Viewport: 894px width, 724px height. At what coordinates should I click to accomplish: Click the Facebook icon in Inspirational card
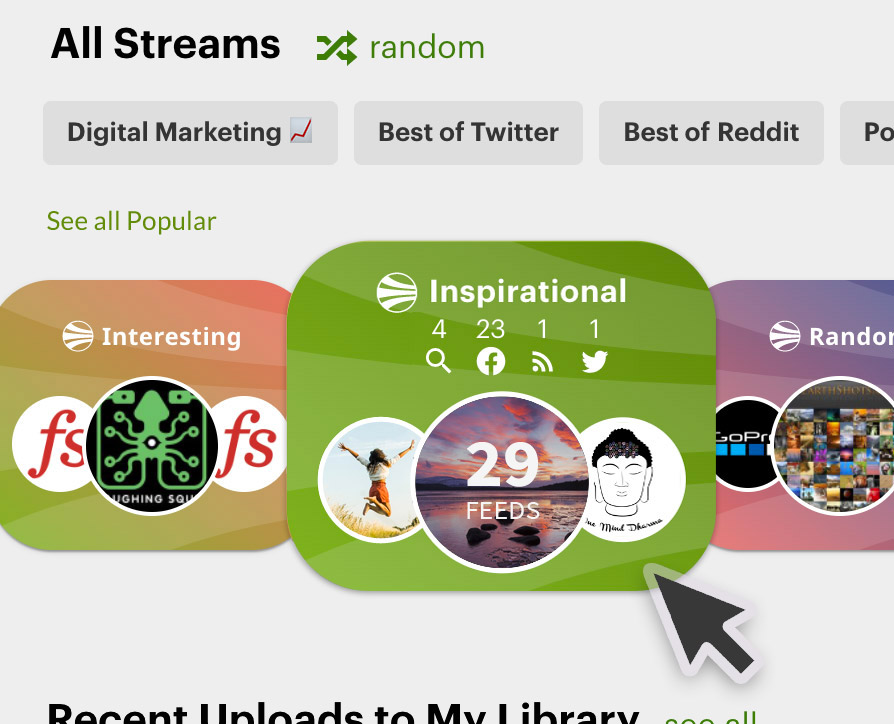pos(491,361)
